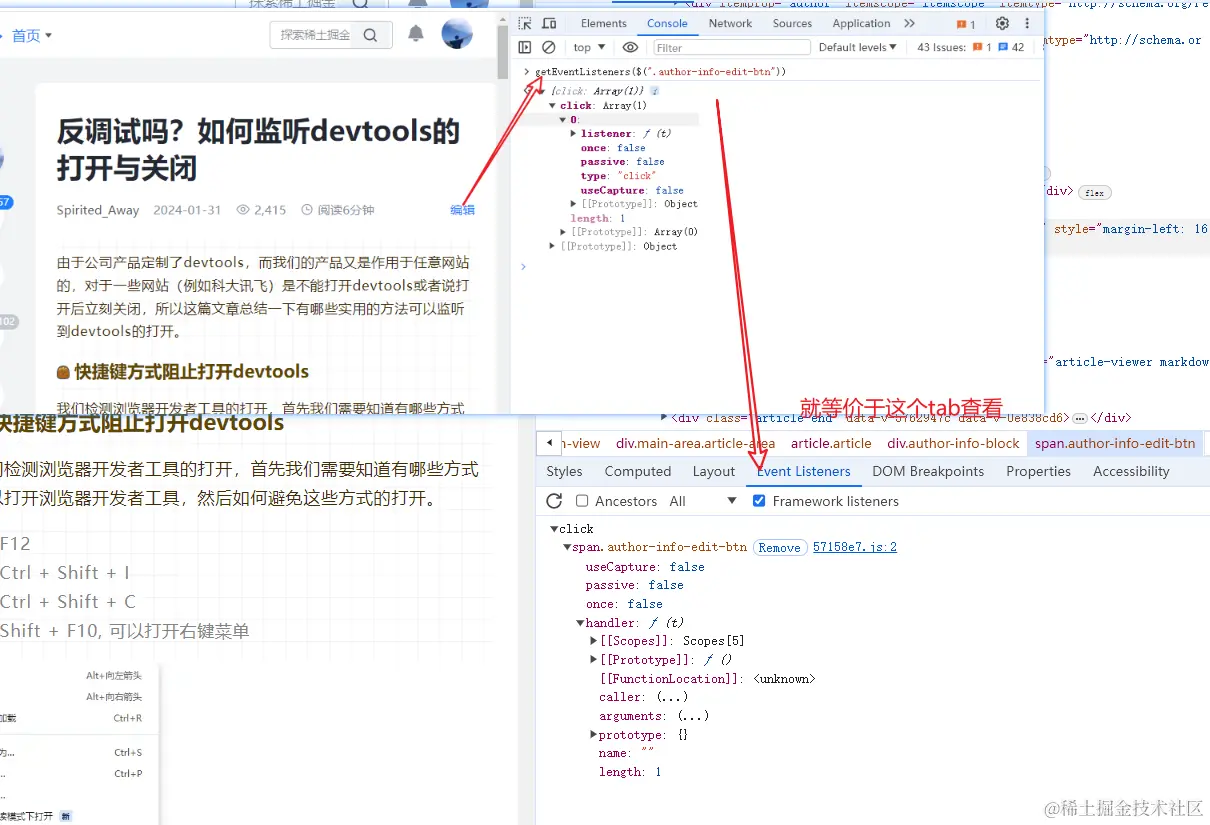The height and width of the screenshot is (825, 1210).
Task: Select the Event Listeners tab
Action: (x=804, y=471)
